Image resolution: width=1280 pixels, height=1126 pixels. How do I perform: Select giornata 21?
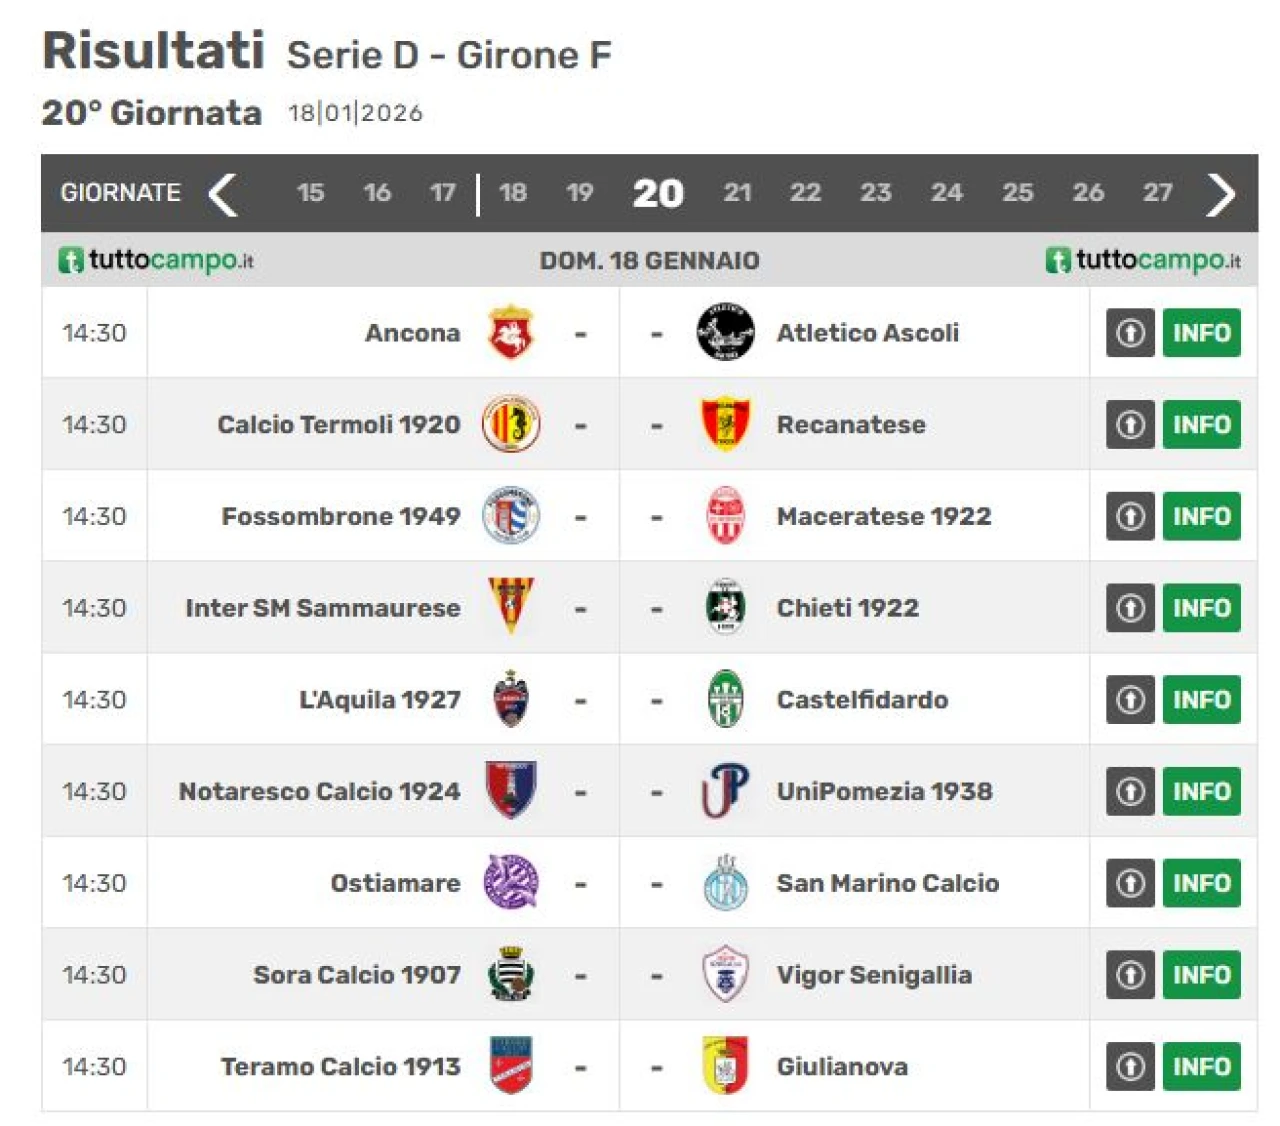click(x=737, y=193)
